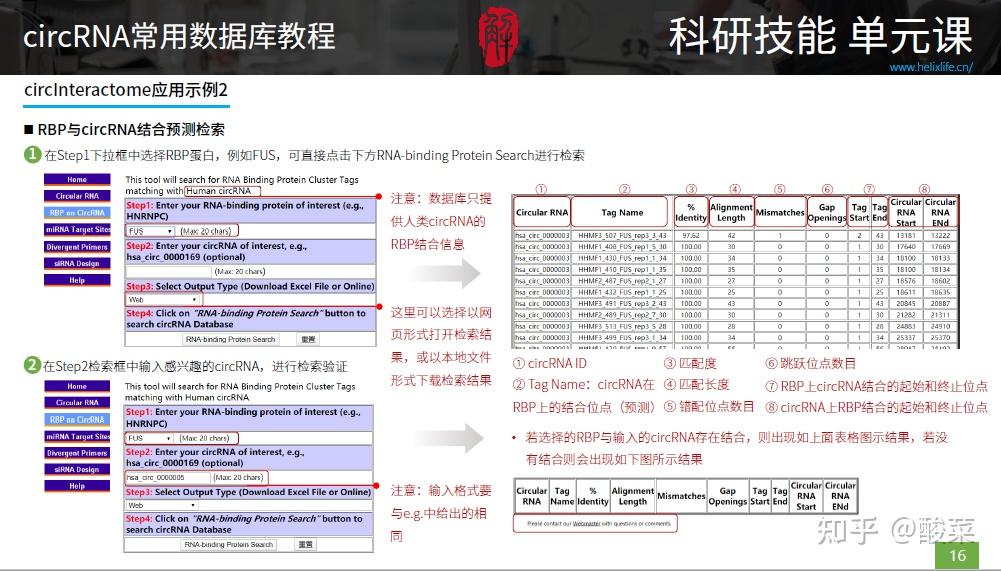Select tag HHMF1_430_FUS_rep1_1_34
1001x571 pixels.
pyautogui.click(x=622, y=258)
